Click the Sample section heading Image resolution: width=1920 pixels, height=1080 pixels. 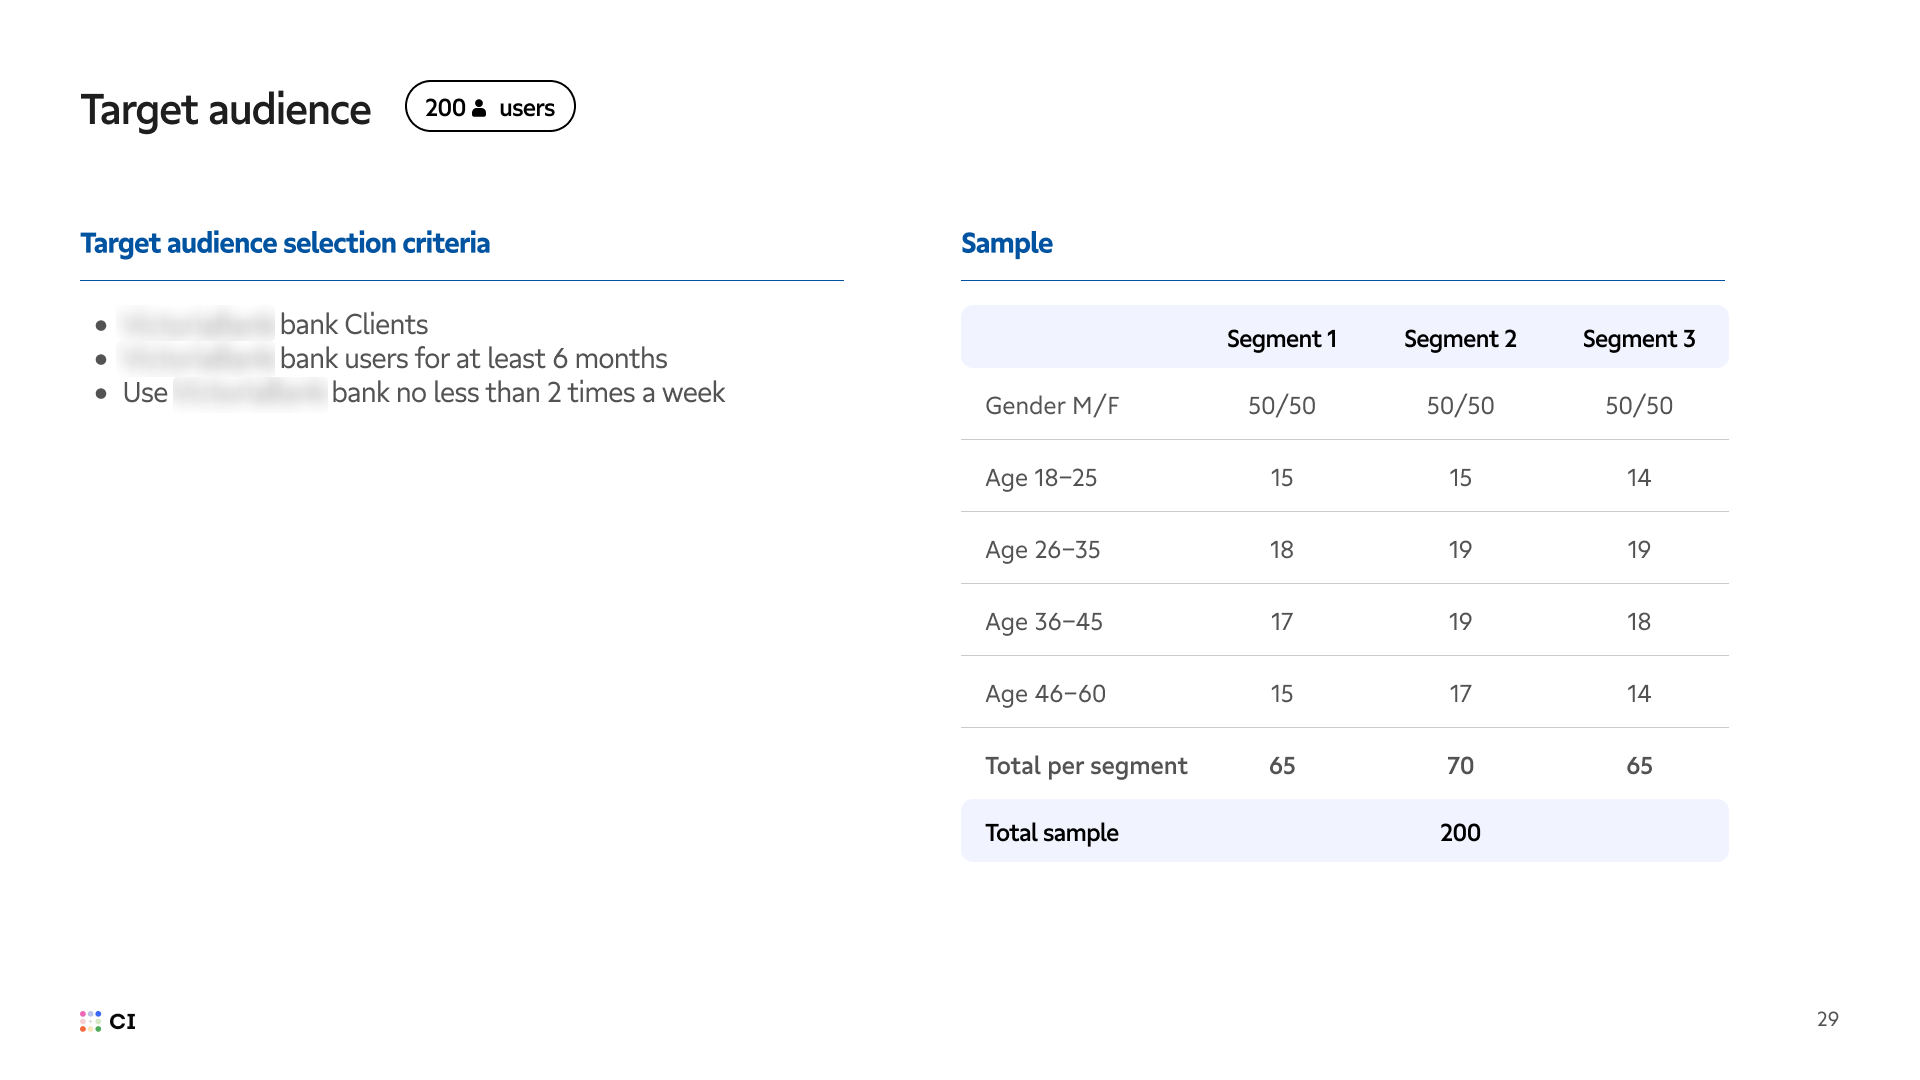coord(1006,243)
